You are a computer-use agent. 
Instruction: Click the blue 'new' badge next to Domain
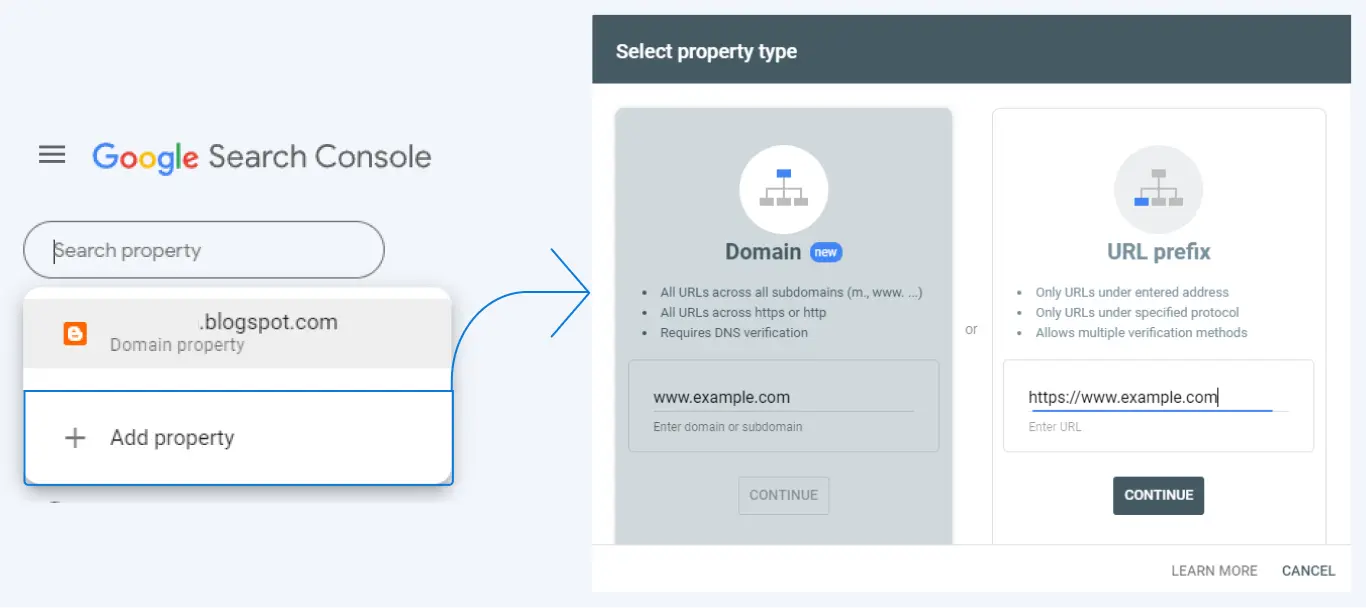pos(826,252)
